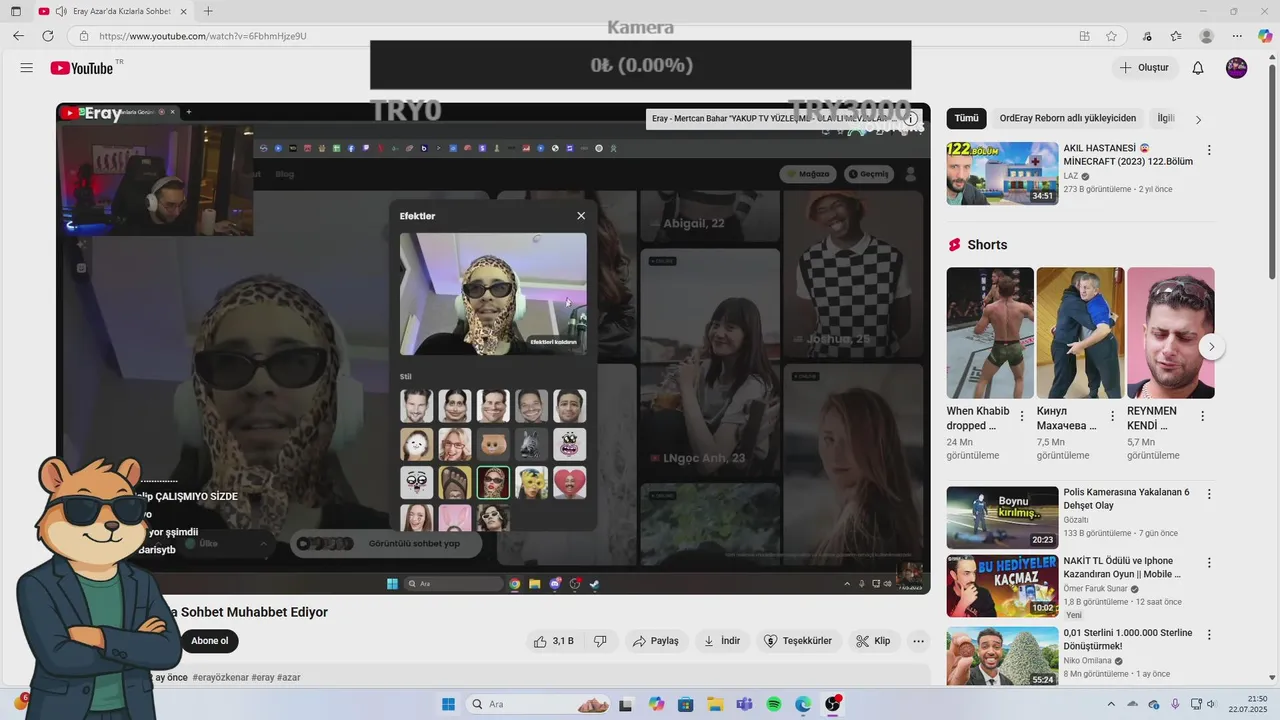This screenshot has height=720, width=1280.
Task: Add page to favorites star icon
Action: pyautogui.click(x=1111, y=36)
